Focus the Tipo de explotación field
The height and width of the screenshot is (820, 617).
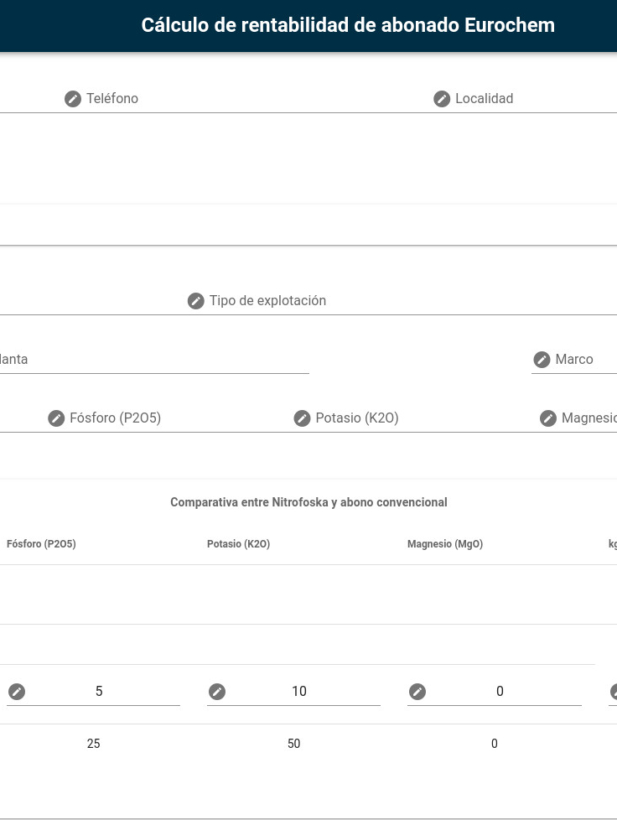tap(400, 301)
